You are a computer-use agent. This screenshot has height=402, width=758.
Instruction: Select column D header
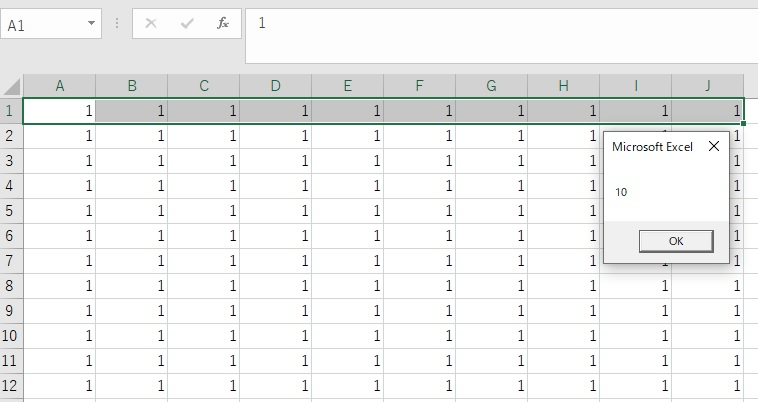coord(276,86)
